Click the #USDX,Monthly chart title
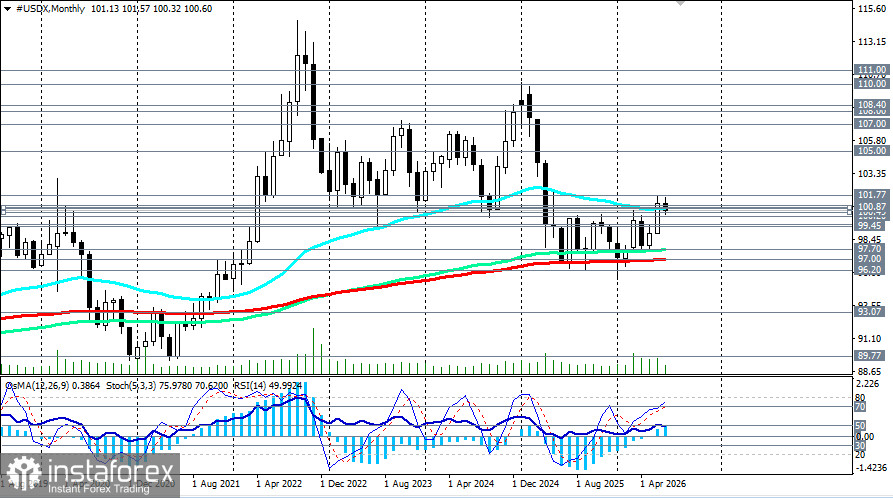 click(50, 9)
